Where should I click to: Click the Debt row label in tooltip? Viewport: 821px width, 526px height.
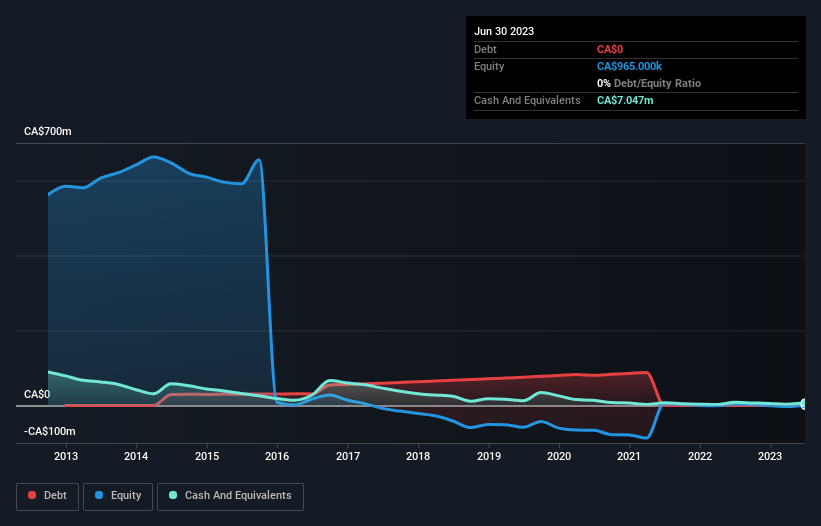(485, 49)
